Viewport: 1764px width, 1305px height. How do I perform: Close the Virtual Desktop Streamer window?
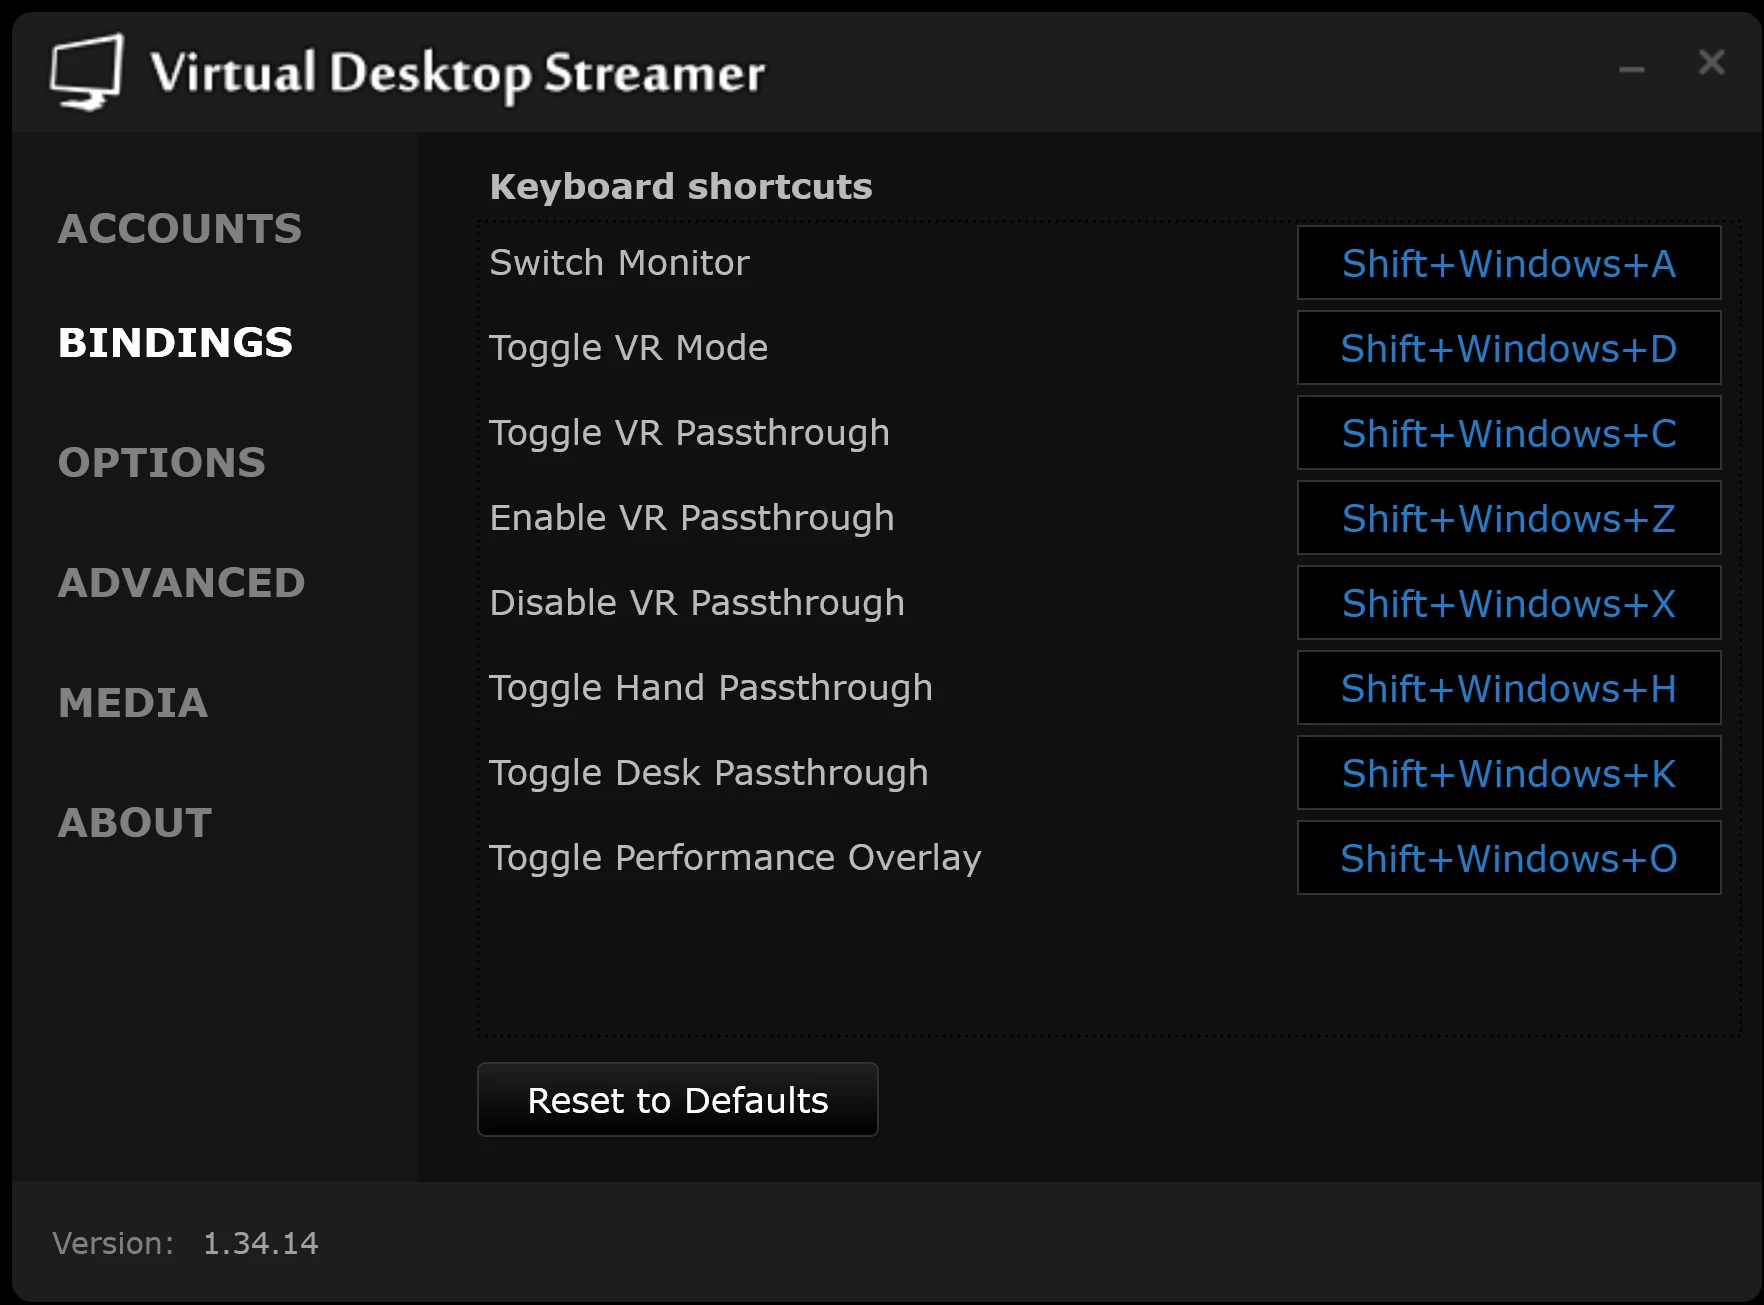point(1712,63)
